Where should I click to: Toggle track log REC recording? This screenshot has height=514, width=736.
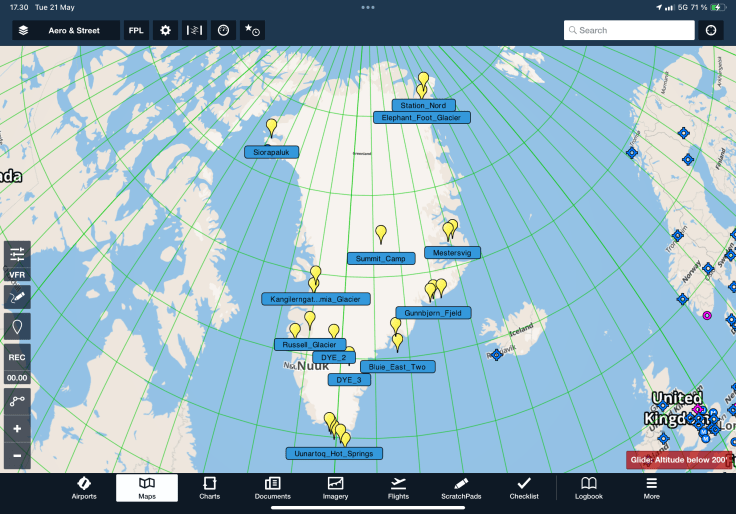(x=17, y=357)
